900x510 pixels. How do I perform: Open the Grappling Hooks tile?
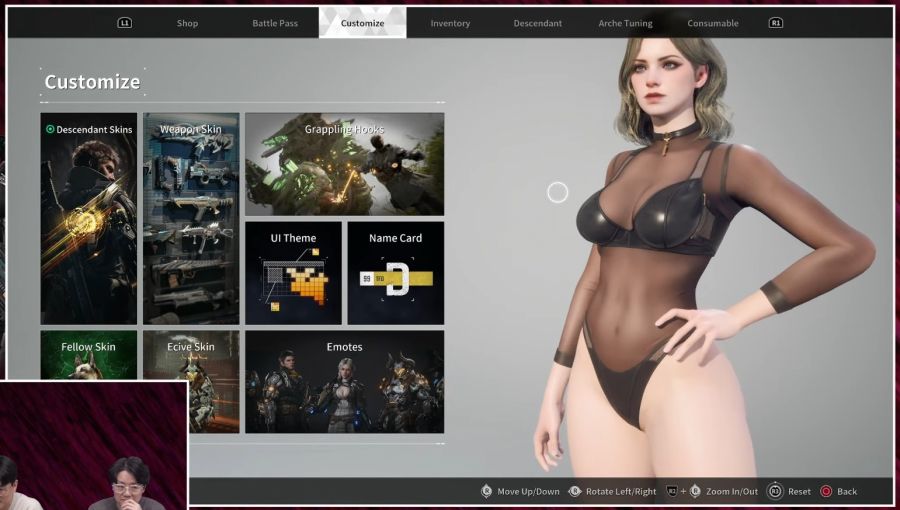(344, 164)
